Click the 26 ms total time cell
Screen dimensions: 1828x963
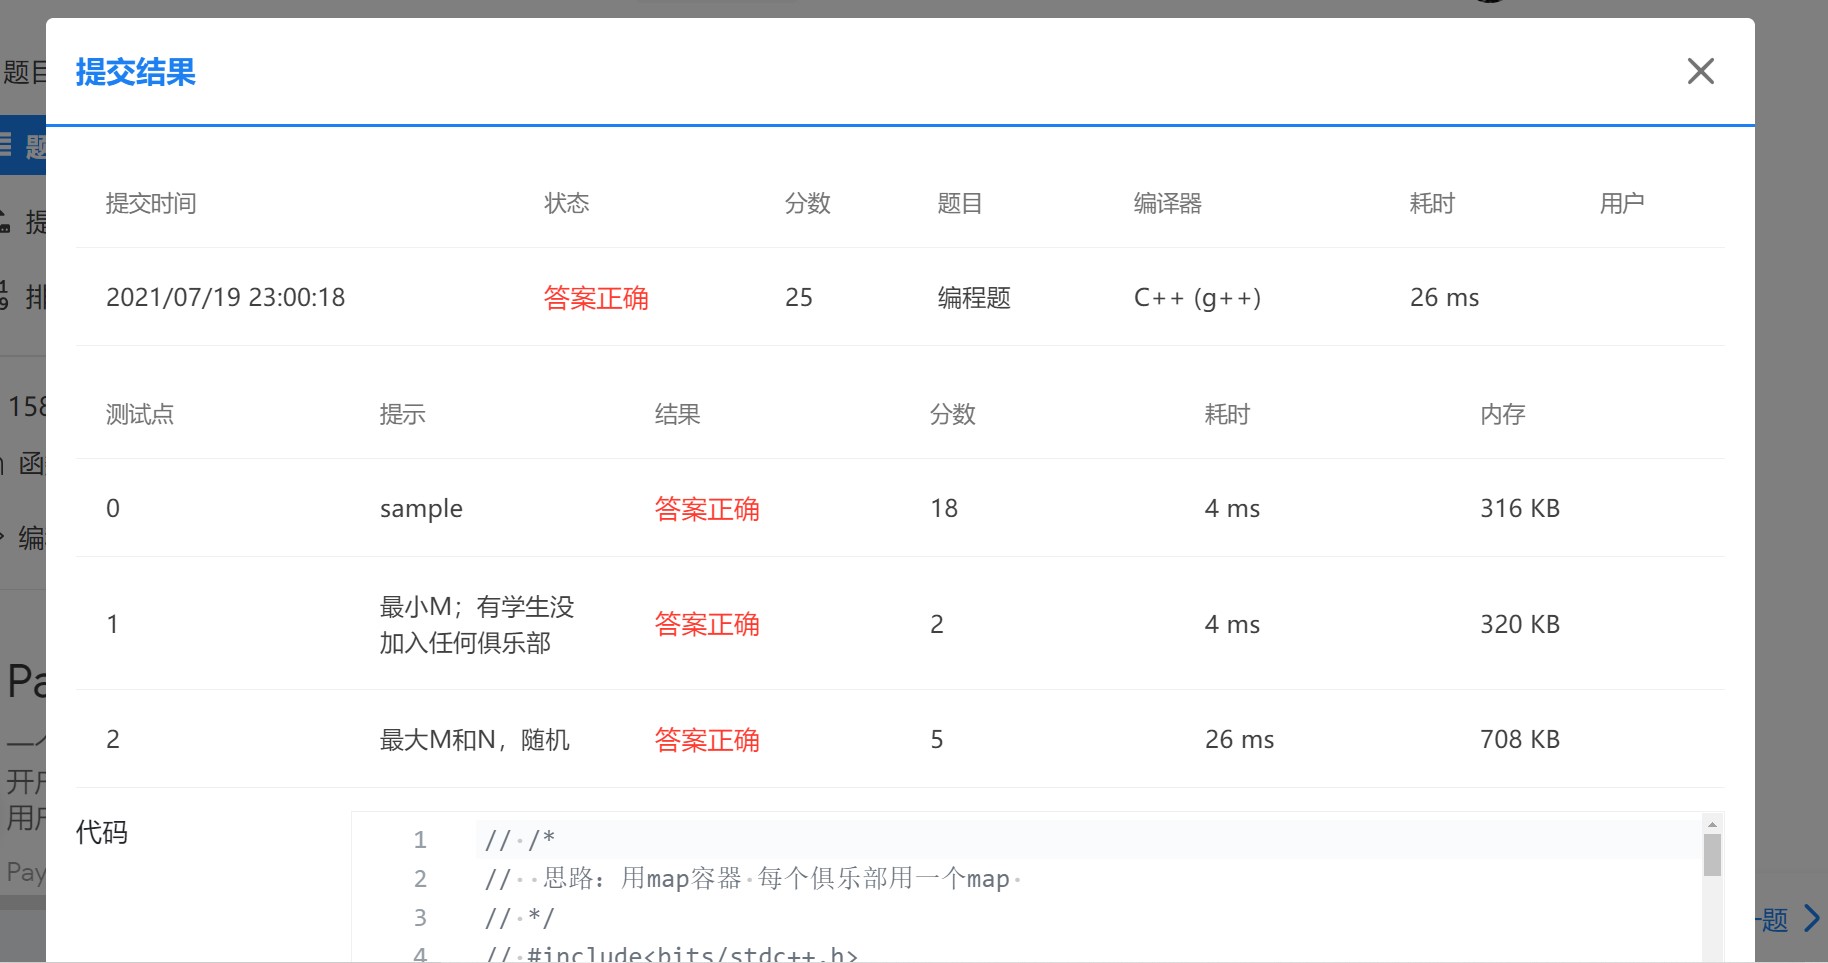(1444, 297)
